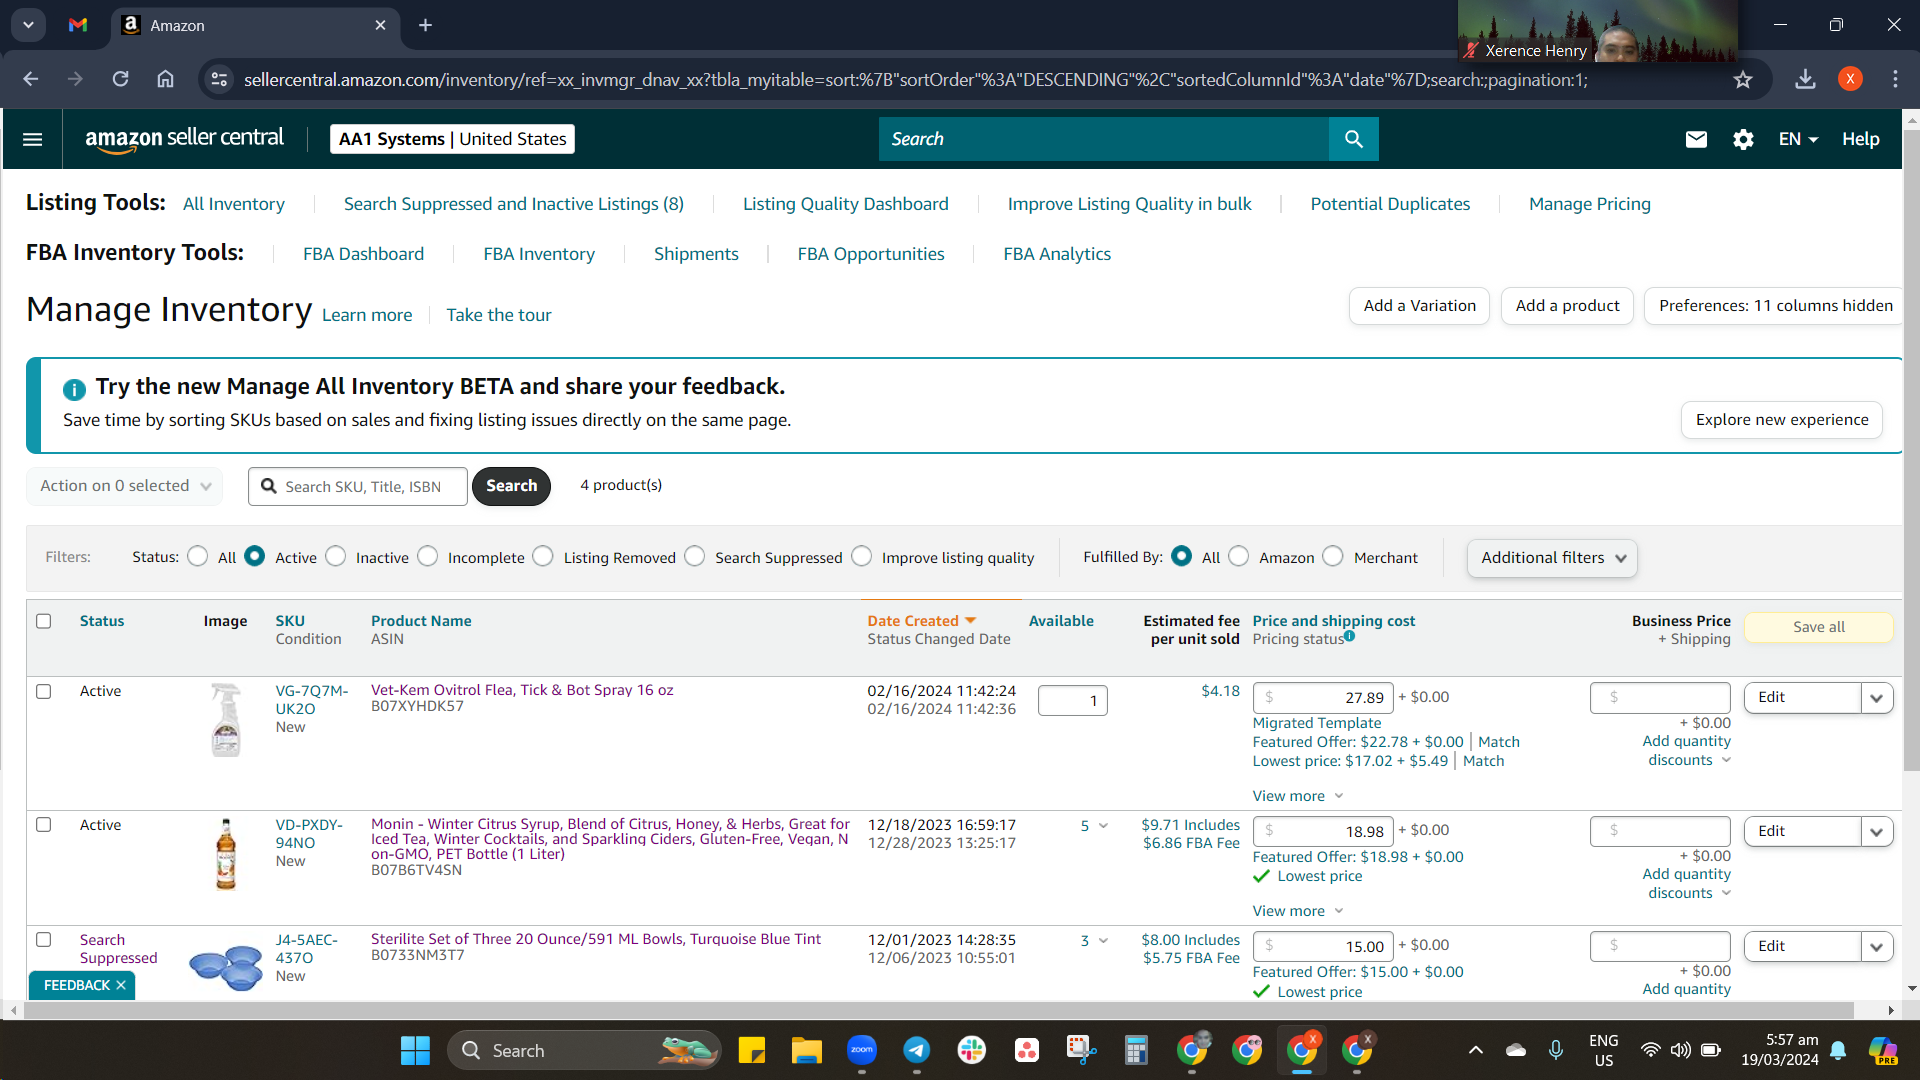
Task: Select the Listing Removed status filter
Action: 543,556
